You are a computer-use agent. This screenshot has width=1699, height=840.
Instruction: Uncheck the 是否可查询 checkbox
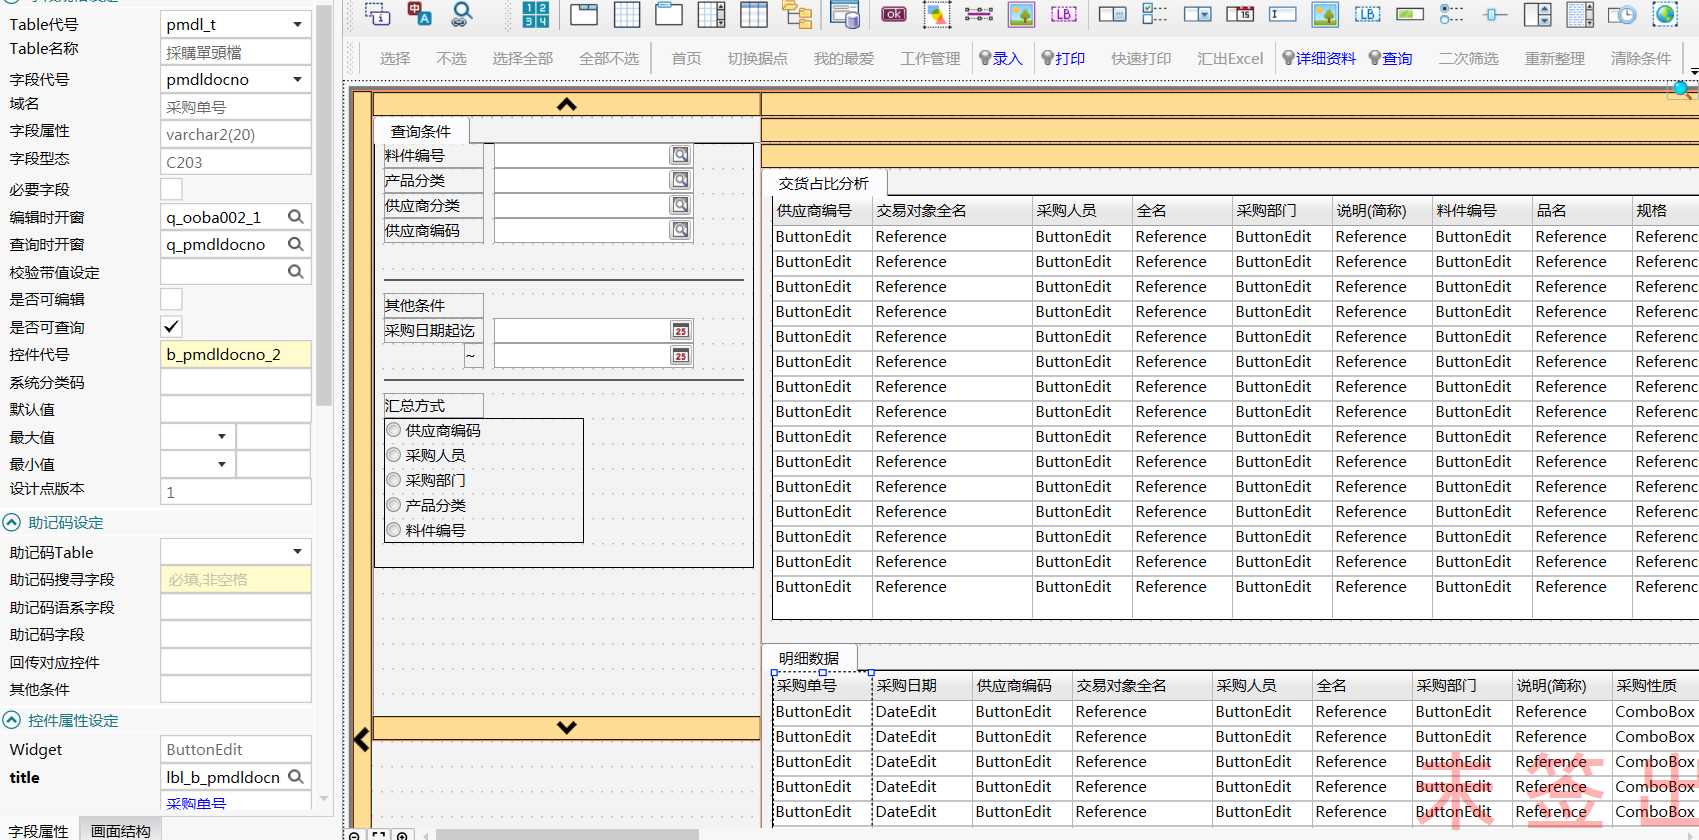[172, 327]
